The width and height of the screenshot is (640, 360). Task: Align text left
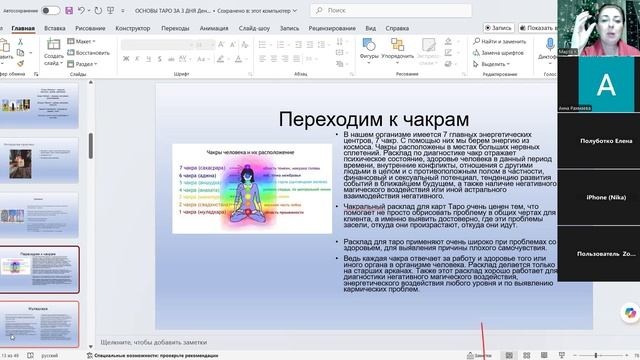coord(262,59)
